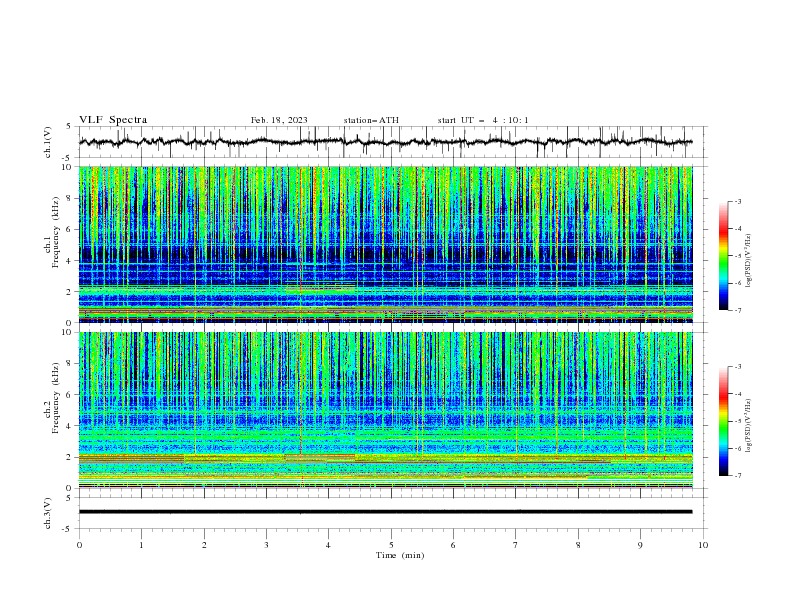Viewport: 792px width, 612px height.
Task: Click time axis tick label "7"
Action: tap(516, 545)
